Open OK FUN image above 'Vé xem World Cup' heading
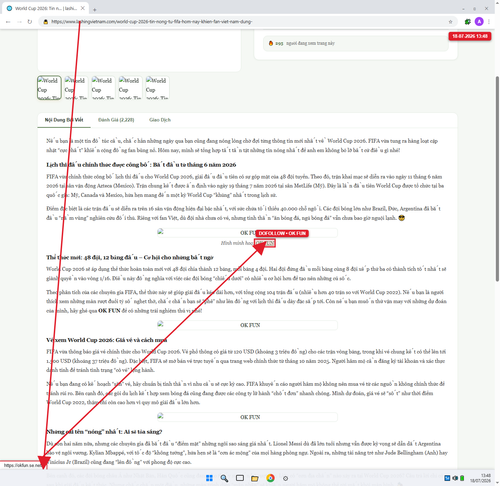This screenshot has width=500, height=486. click(x=247, y=325)
